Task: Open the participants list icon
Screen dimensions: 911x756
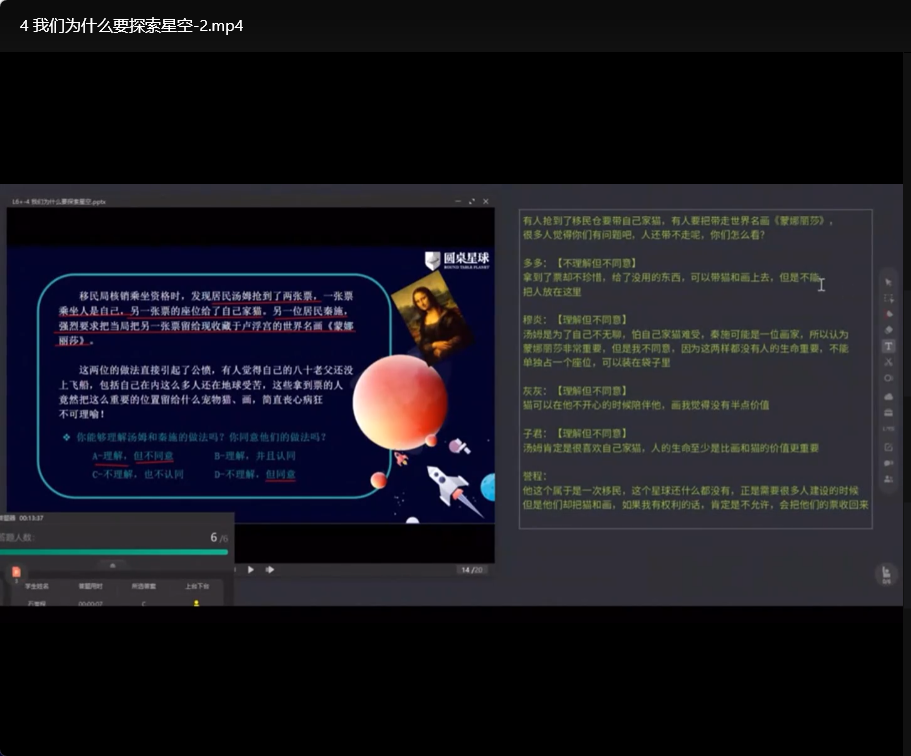Action: click(x=888, y=479)
